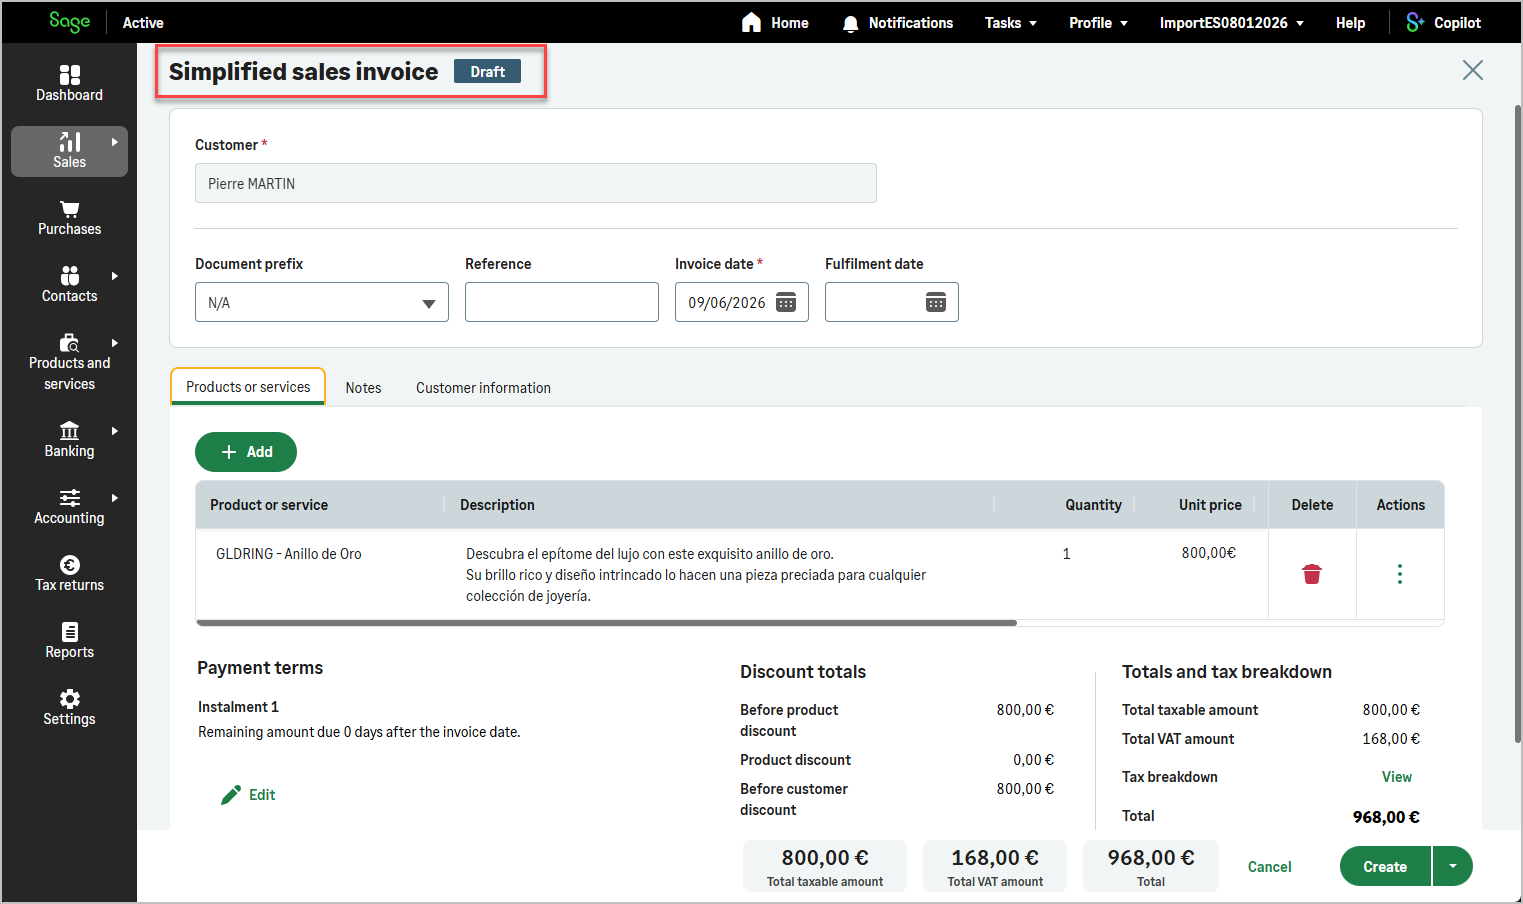Click the bold total 968,00 € value
The image size is (1523, 904).
[1386, 817]
